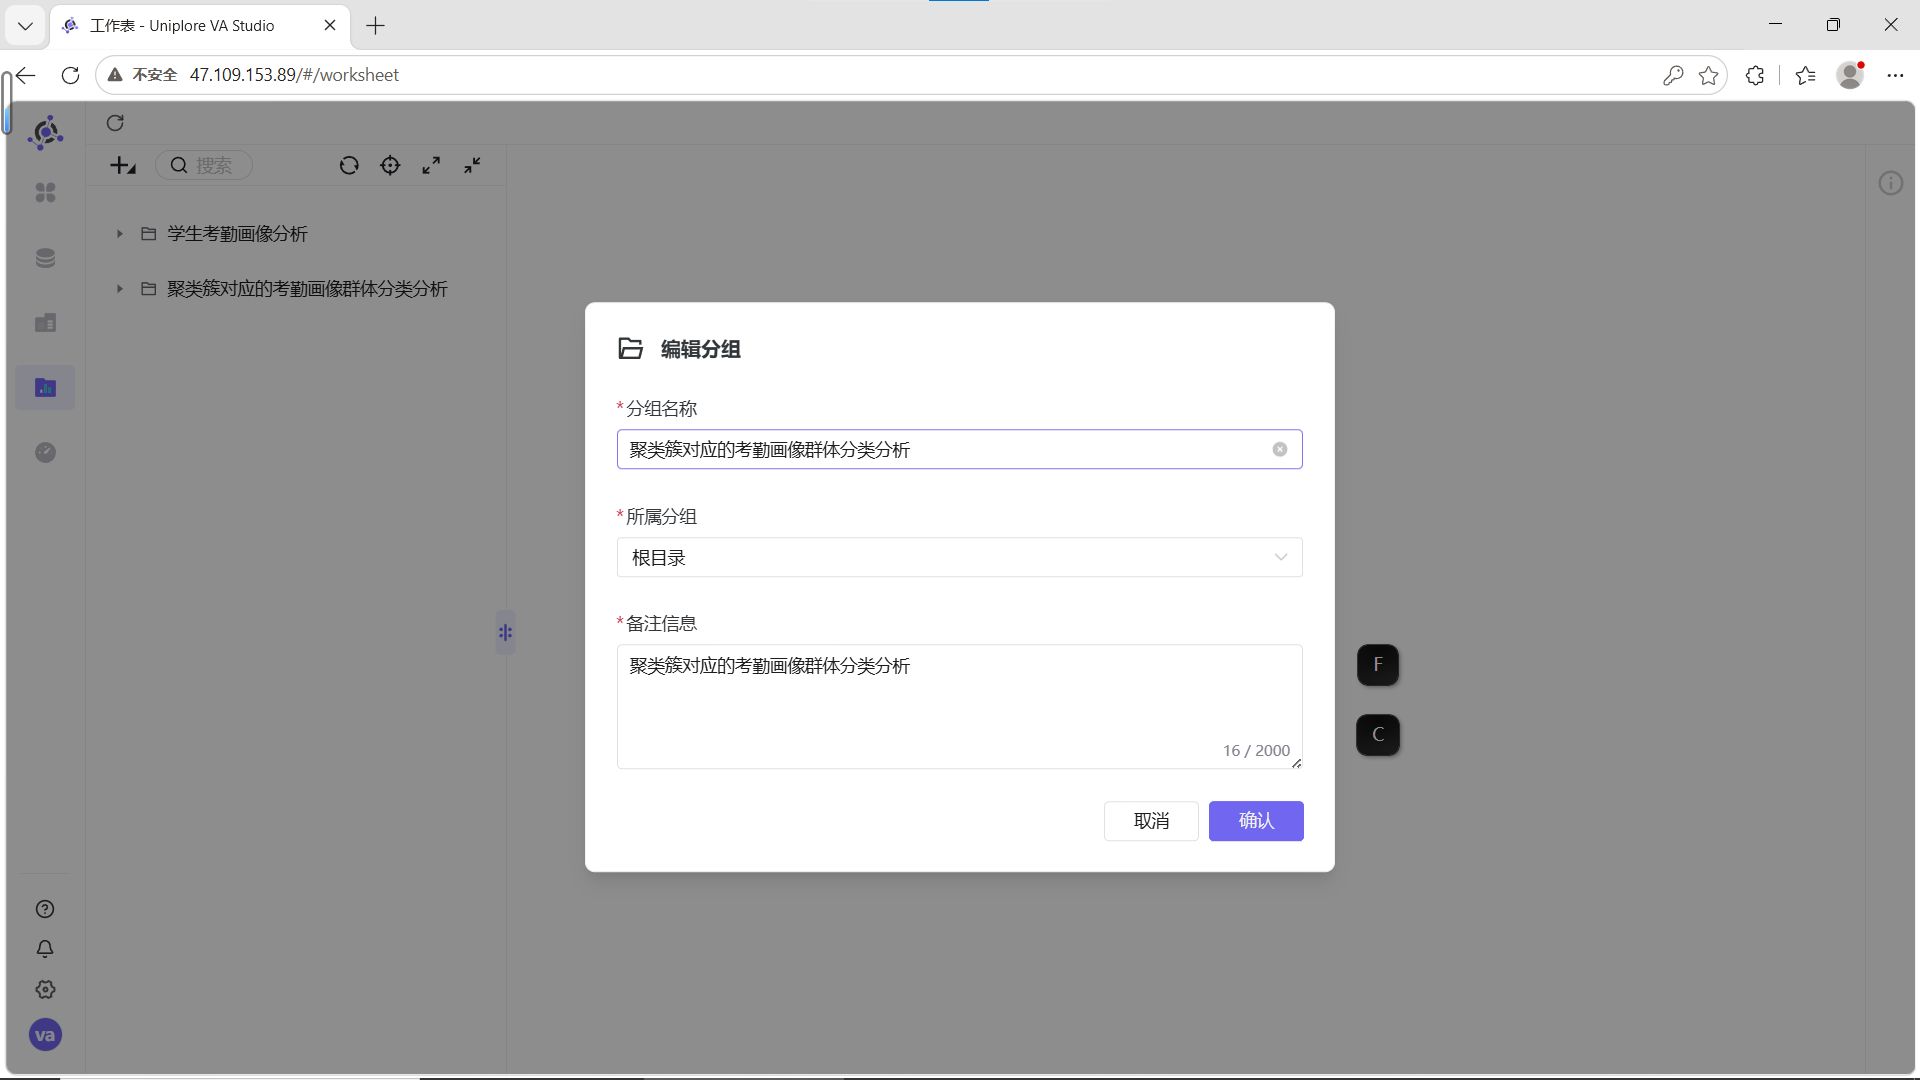Open the dataset panel icon in sidebar
Viewport: 1920px width, 1080px height.
[x=45, y=323]
